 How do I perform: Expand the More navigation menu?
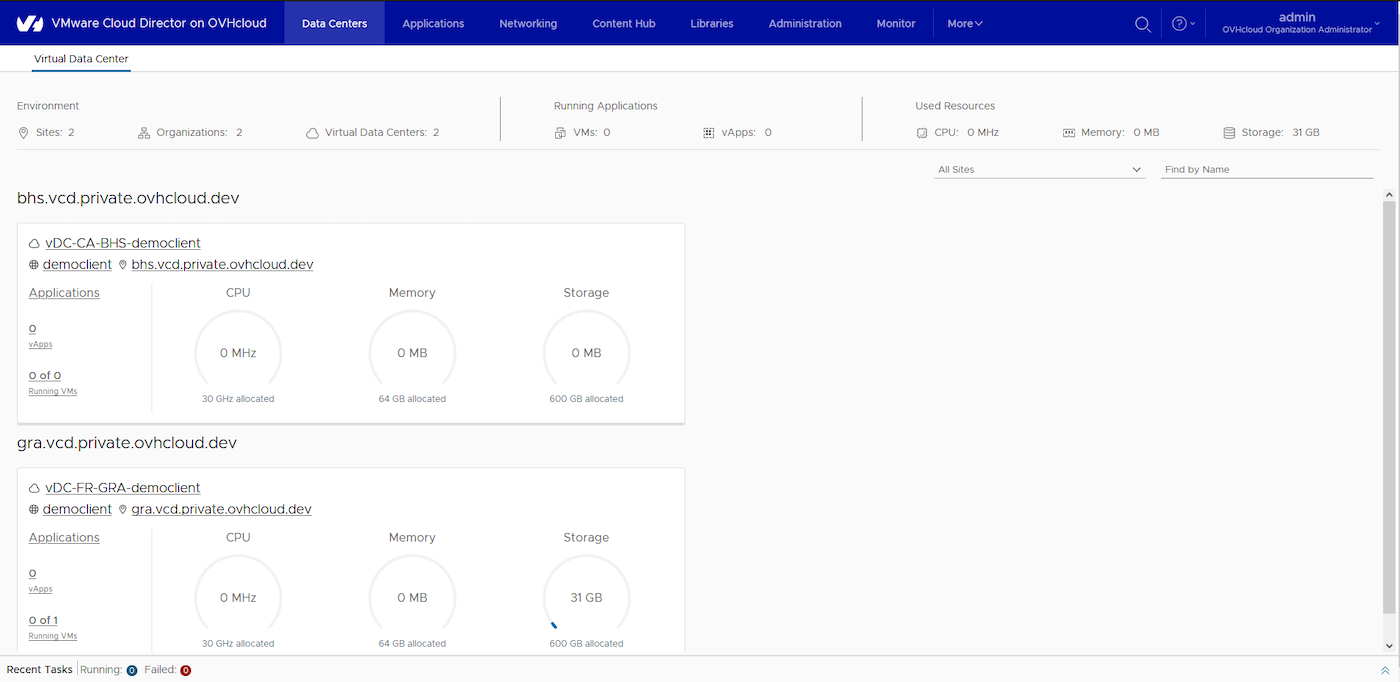(964, 24)
